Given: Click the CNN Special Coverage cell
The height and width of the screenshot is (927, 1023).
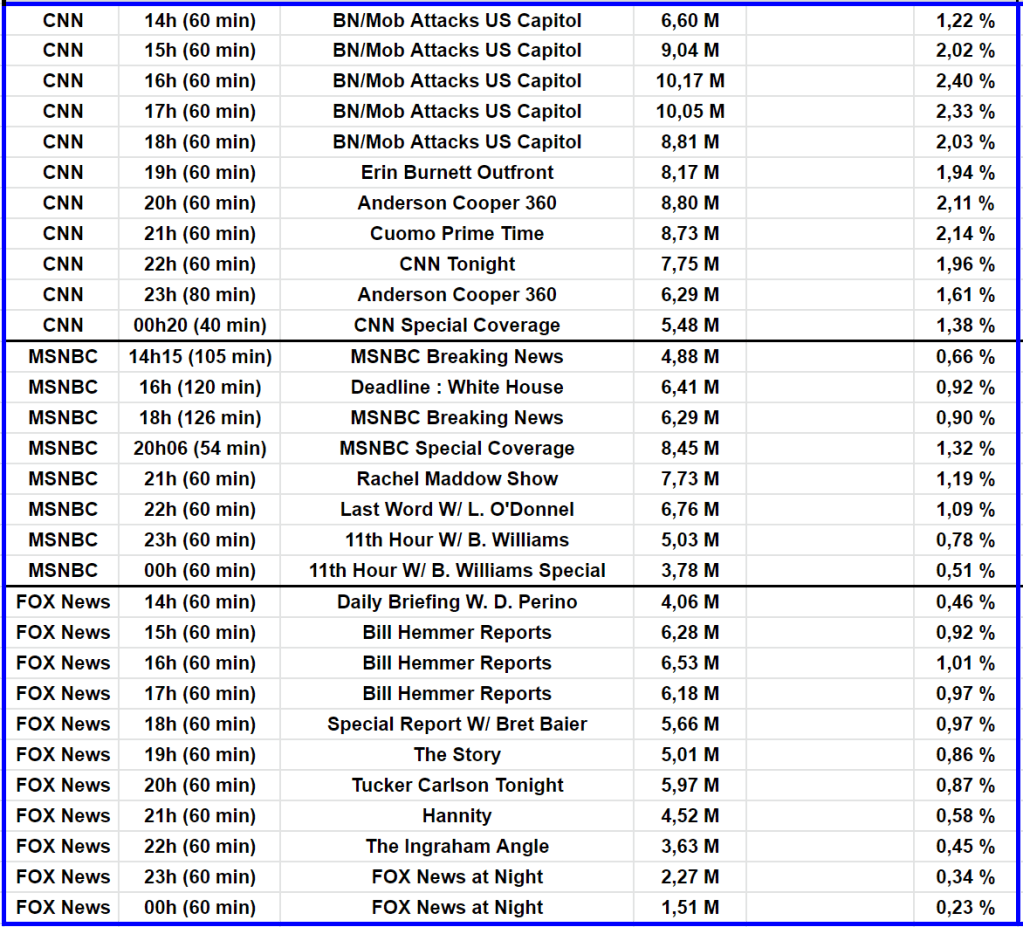Looking at the screenshot, I should pos(457,326).
